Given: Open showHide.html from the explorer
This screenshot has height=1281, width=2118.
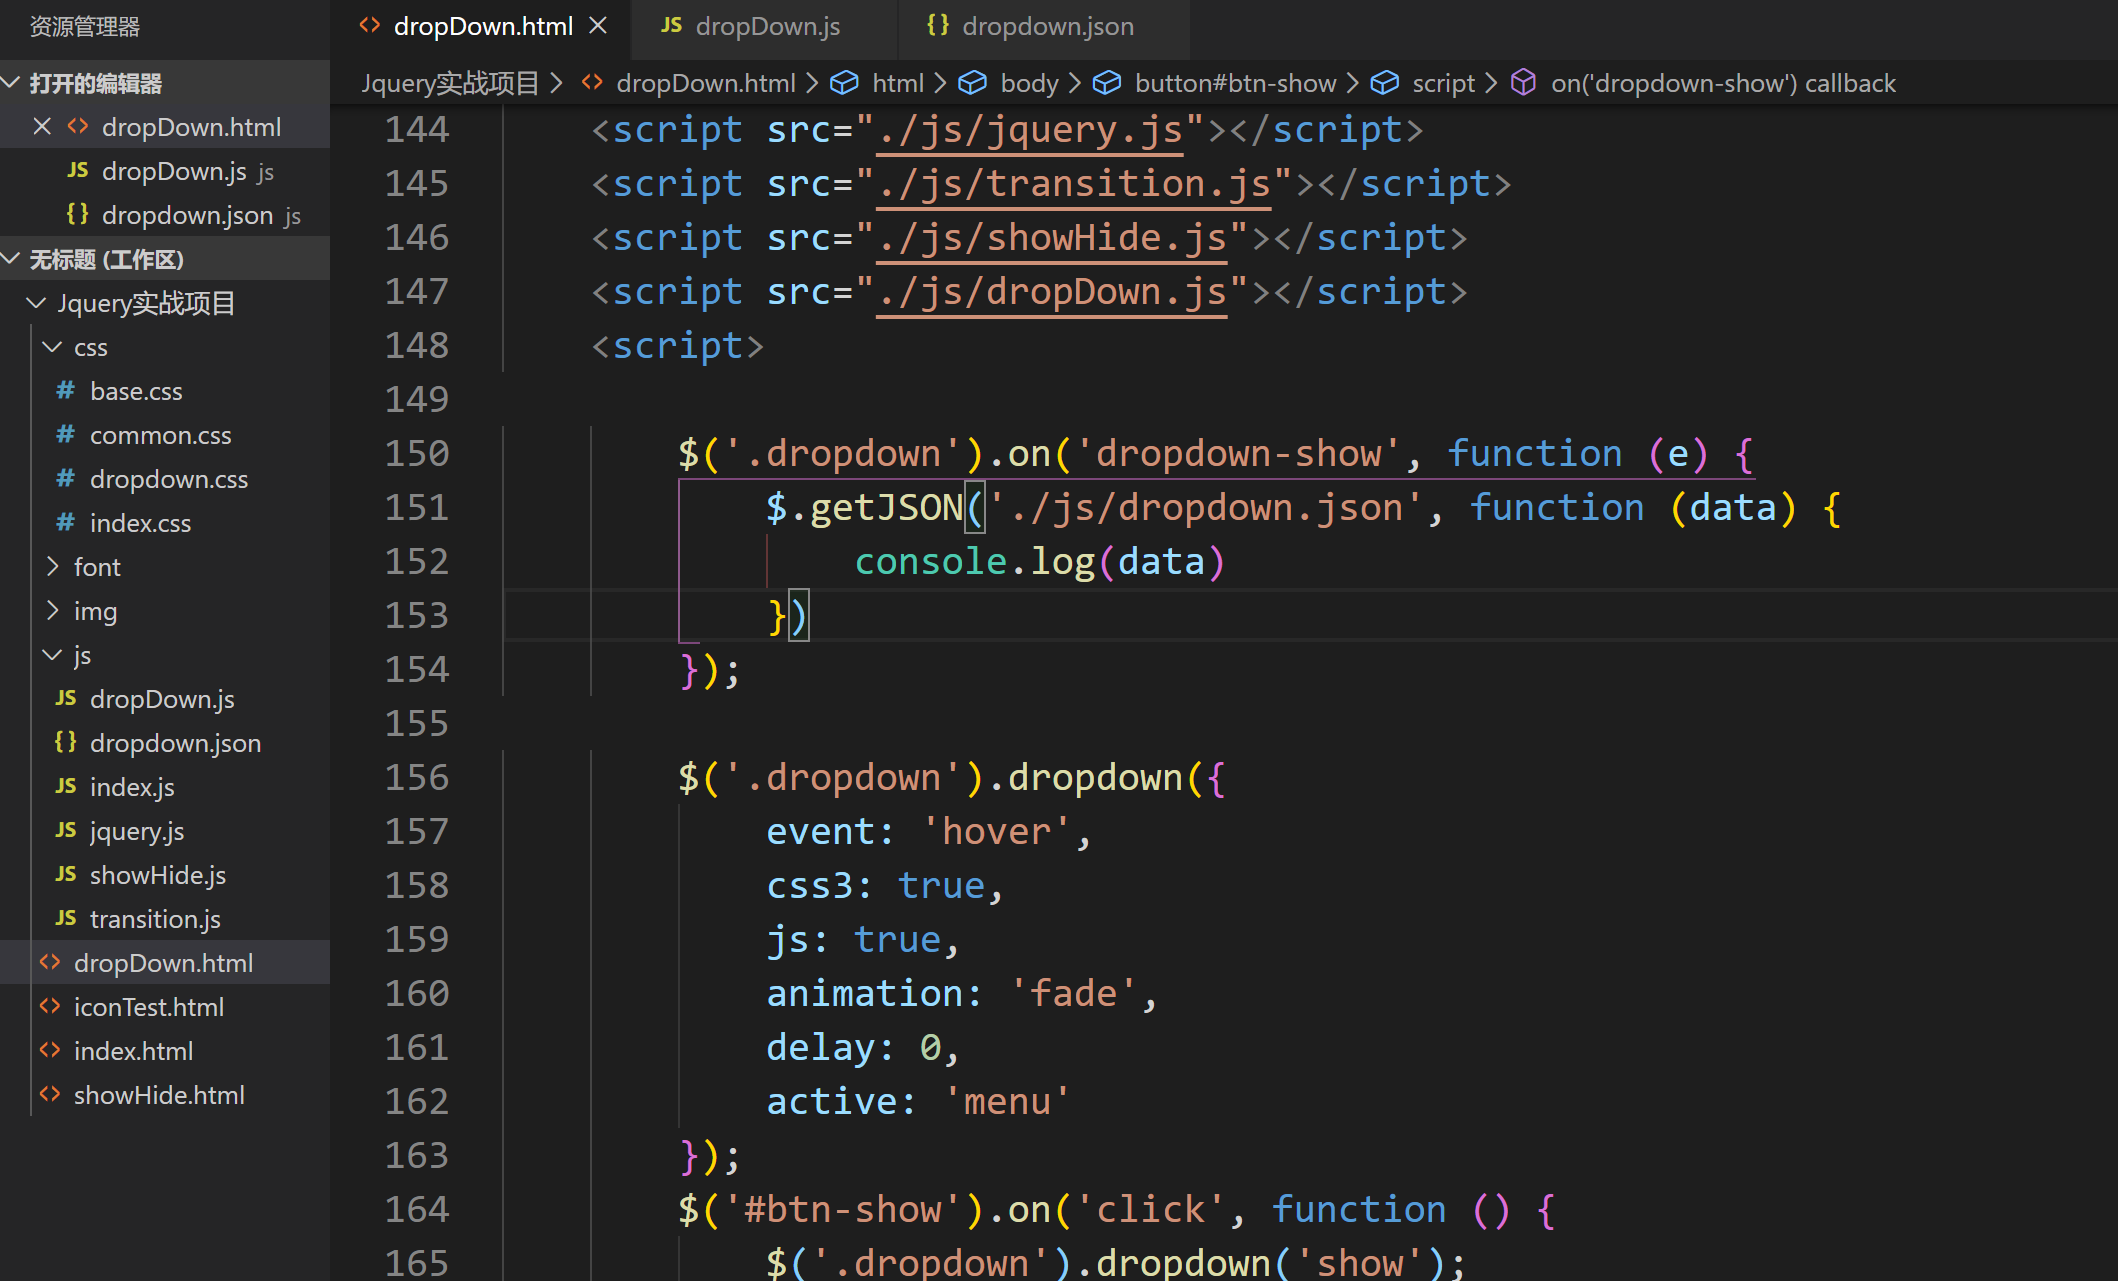Looking at the screenshot, I should pos(165,1095).
